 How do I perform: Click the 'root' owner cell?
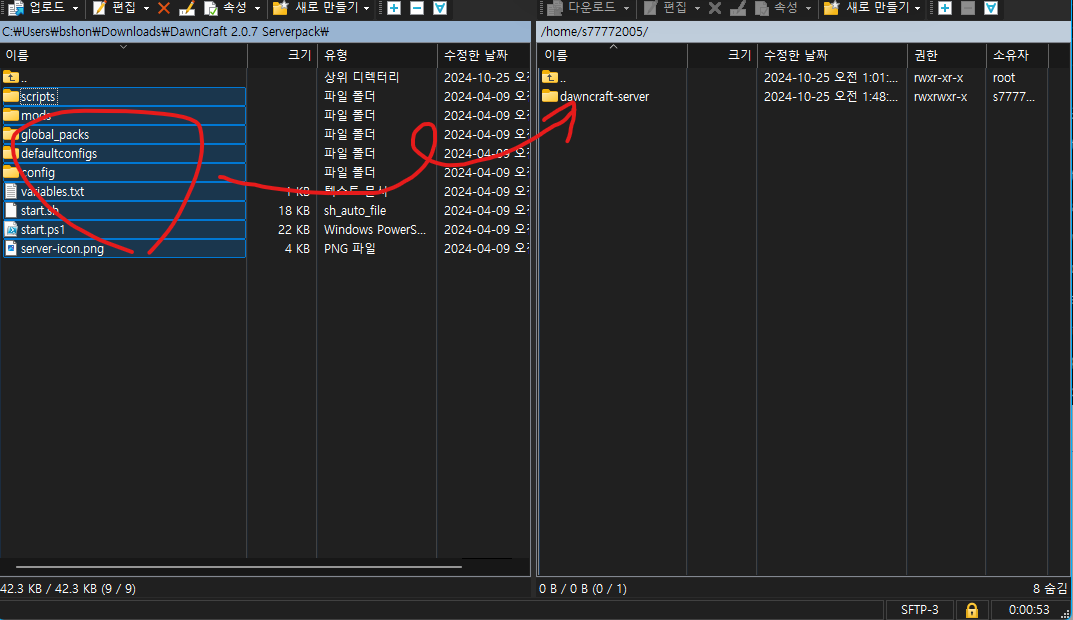click(1004, 77)
